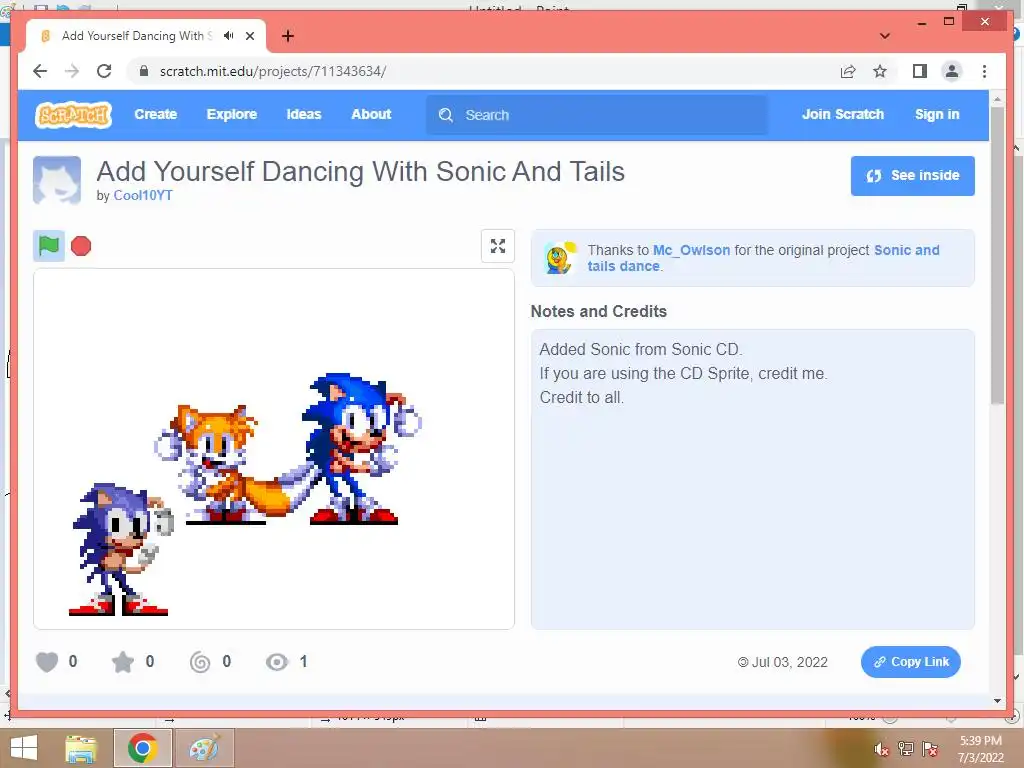Open File Explorer from taskbar
Viewport: 1024px width, 768px height.
pos(81,748)
